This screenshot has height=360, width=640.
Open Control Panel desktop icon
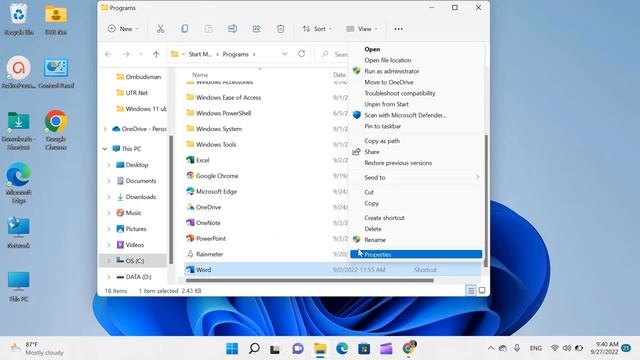coord(56,73)
